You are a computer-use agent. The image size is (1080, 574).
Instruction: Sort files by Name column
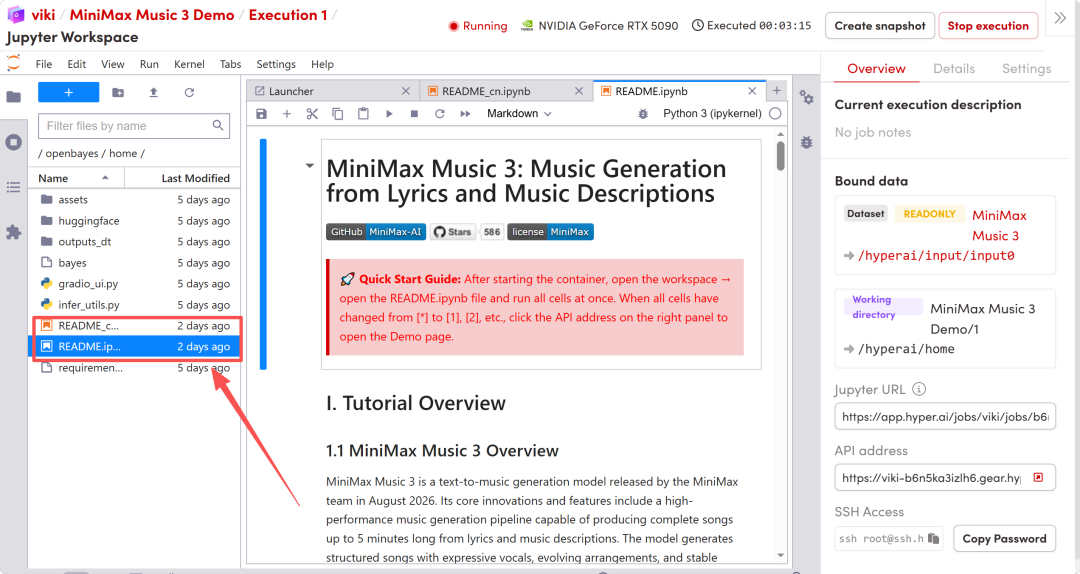pos(76,178)
